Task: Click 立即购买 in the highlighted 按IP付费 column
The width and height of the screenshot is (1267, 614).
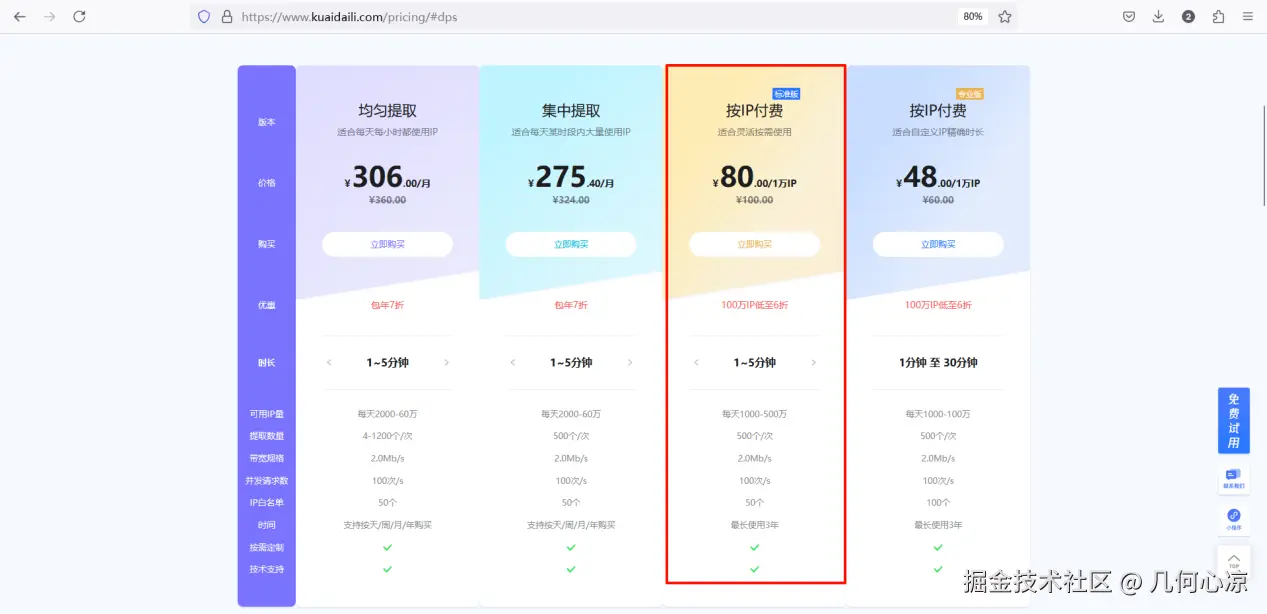Action: tap(754, 244)
